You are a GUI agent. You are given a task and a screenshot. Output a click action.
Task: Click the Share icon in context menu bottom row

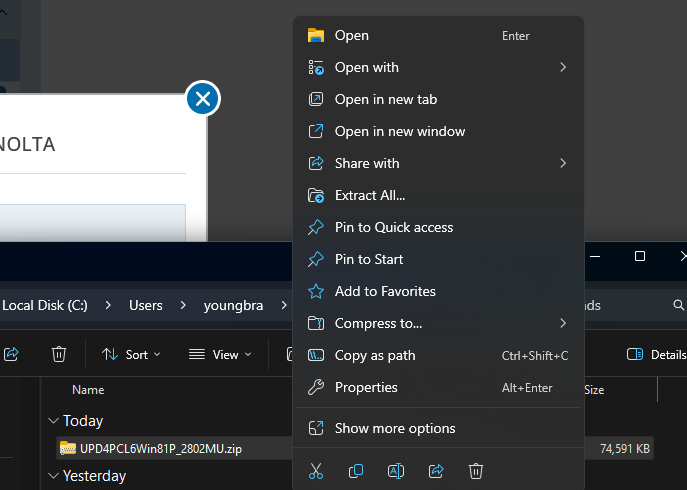436,470
